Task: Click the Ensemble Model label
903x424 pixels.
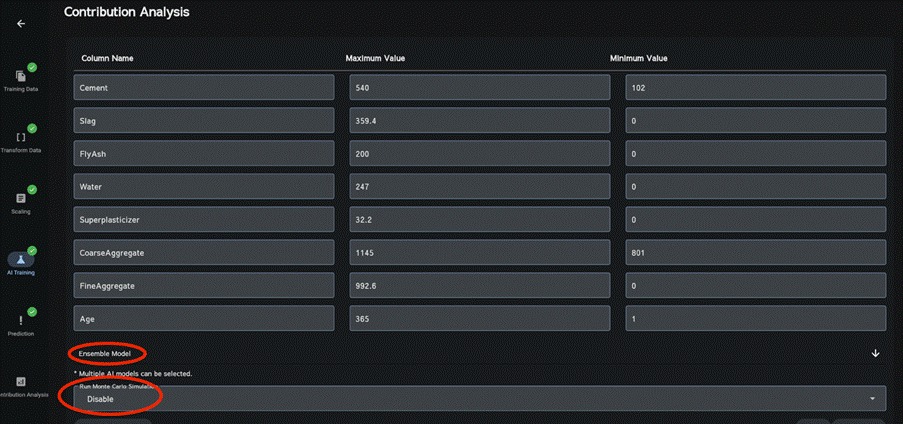Action: [105, 353]
